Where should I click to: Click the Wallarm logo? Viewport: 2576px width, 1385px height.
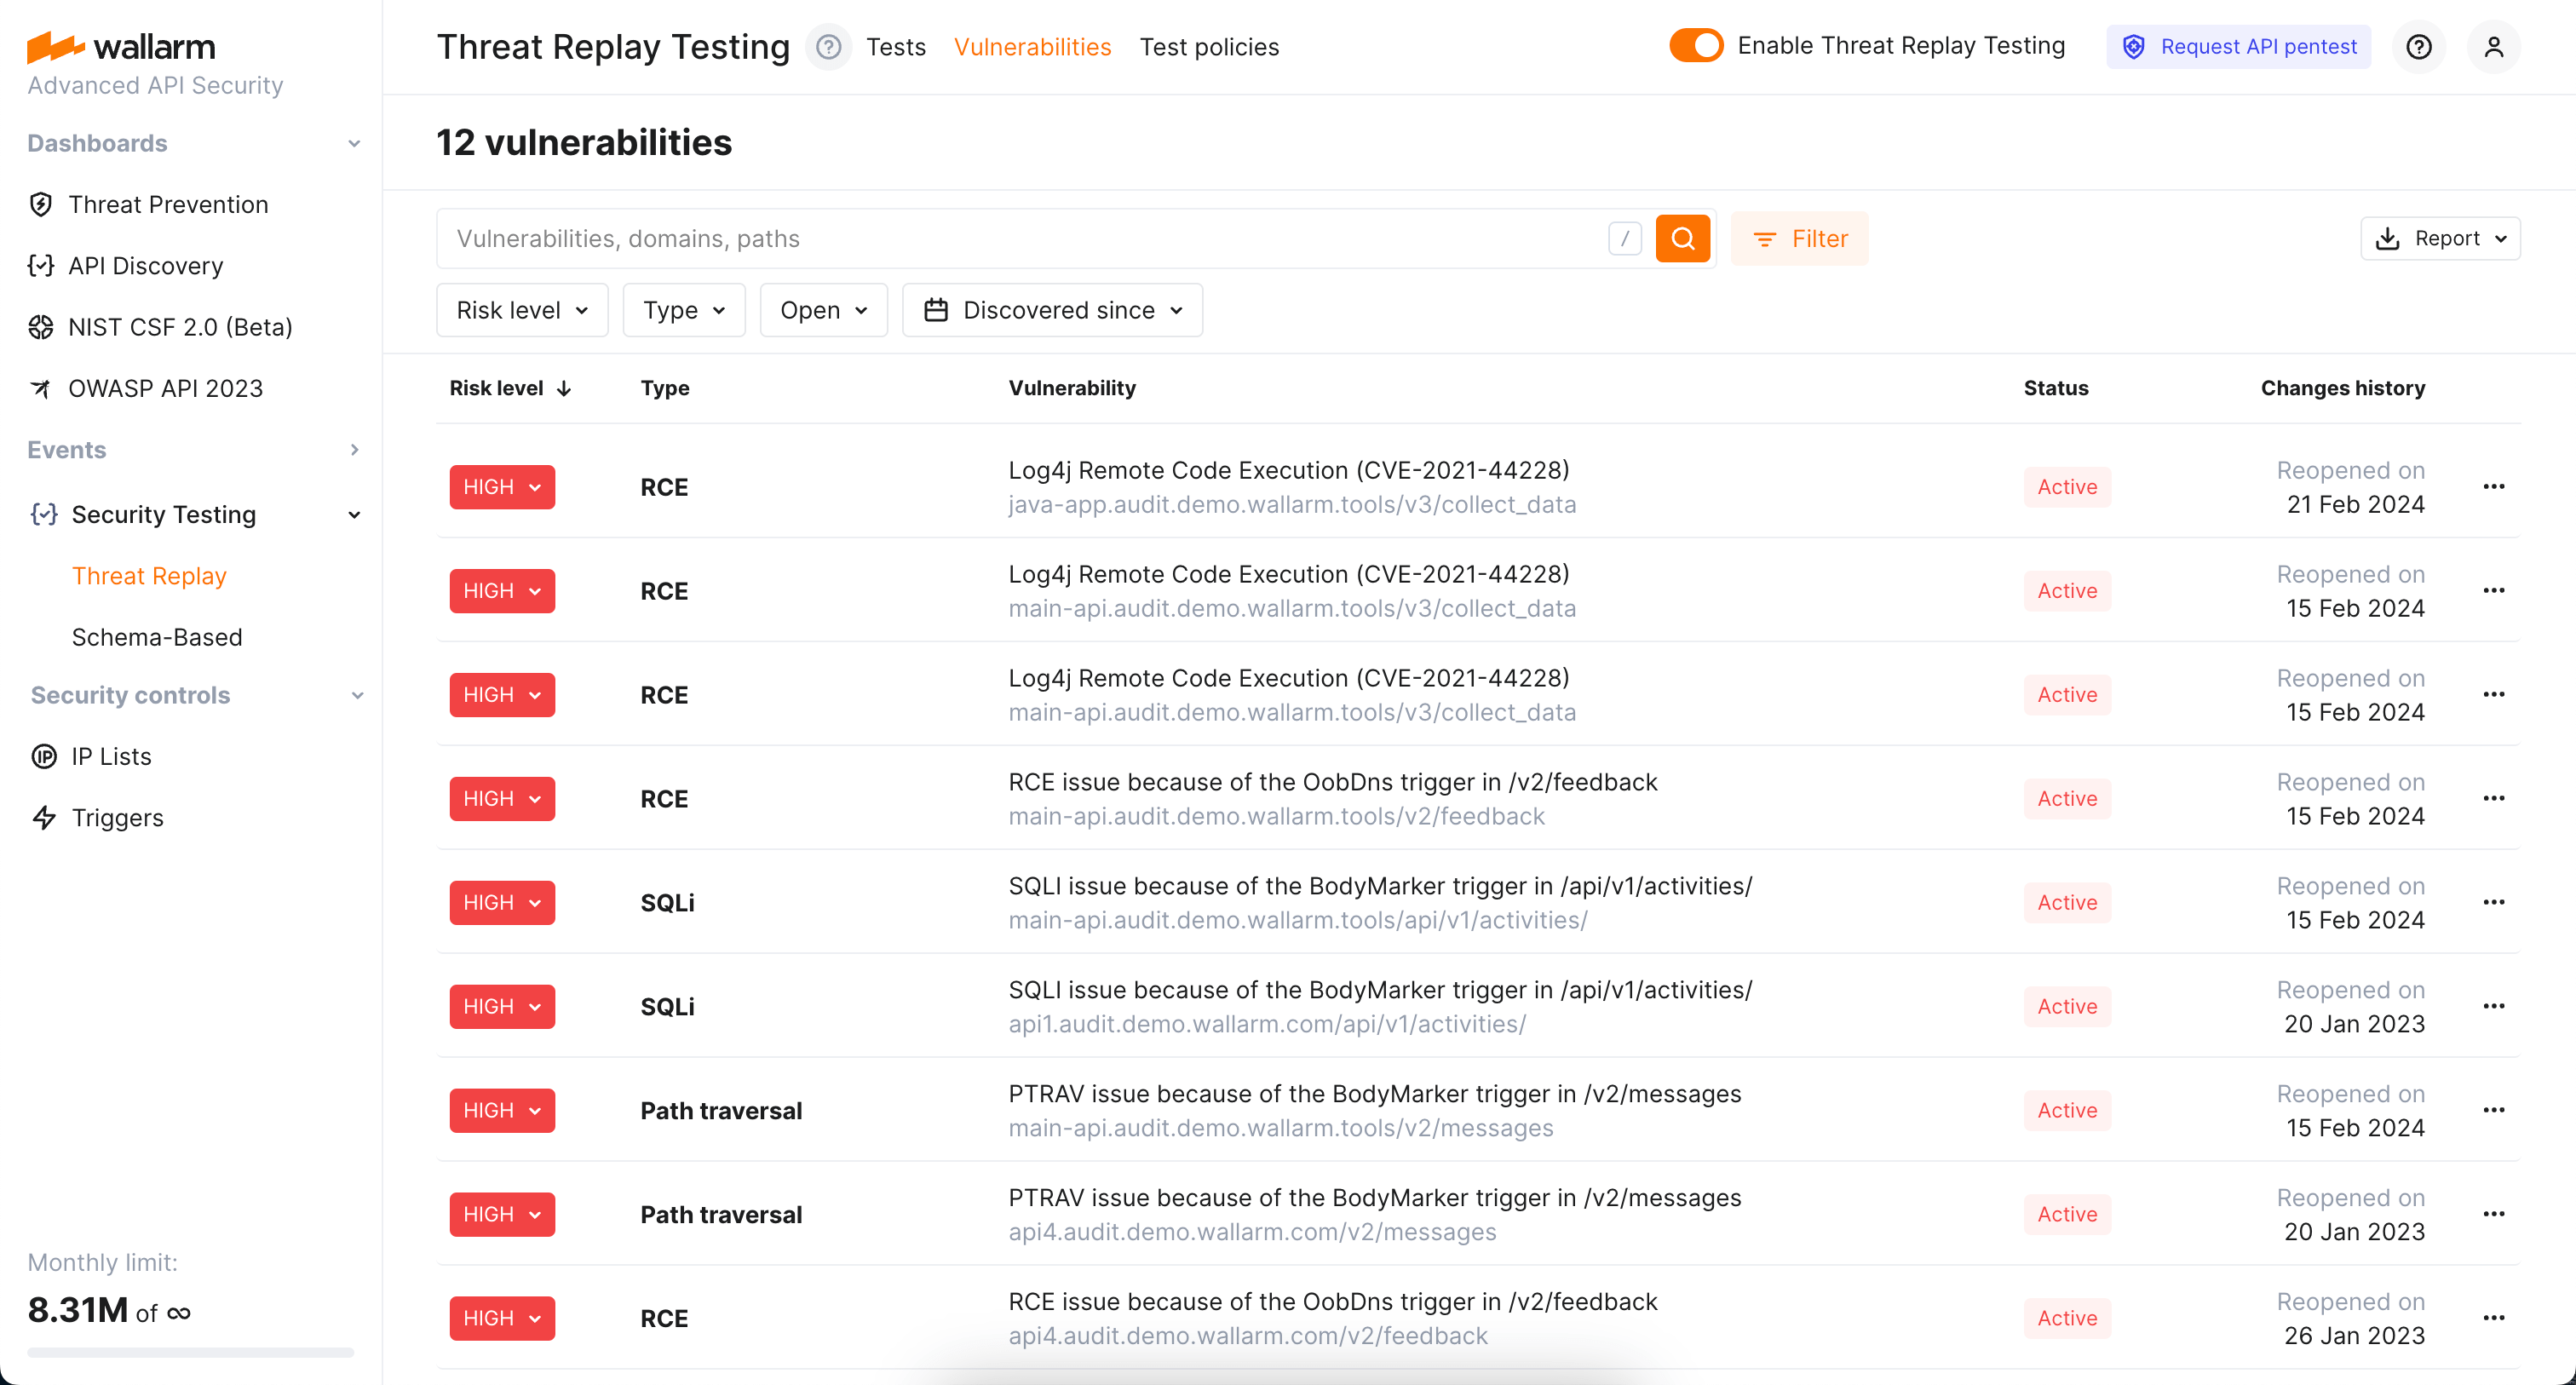(x=120, y=46)
